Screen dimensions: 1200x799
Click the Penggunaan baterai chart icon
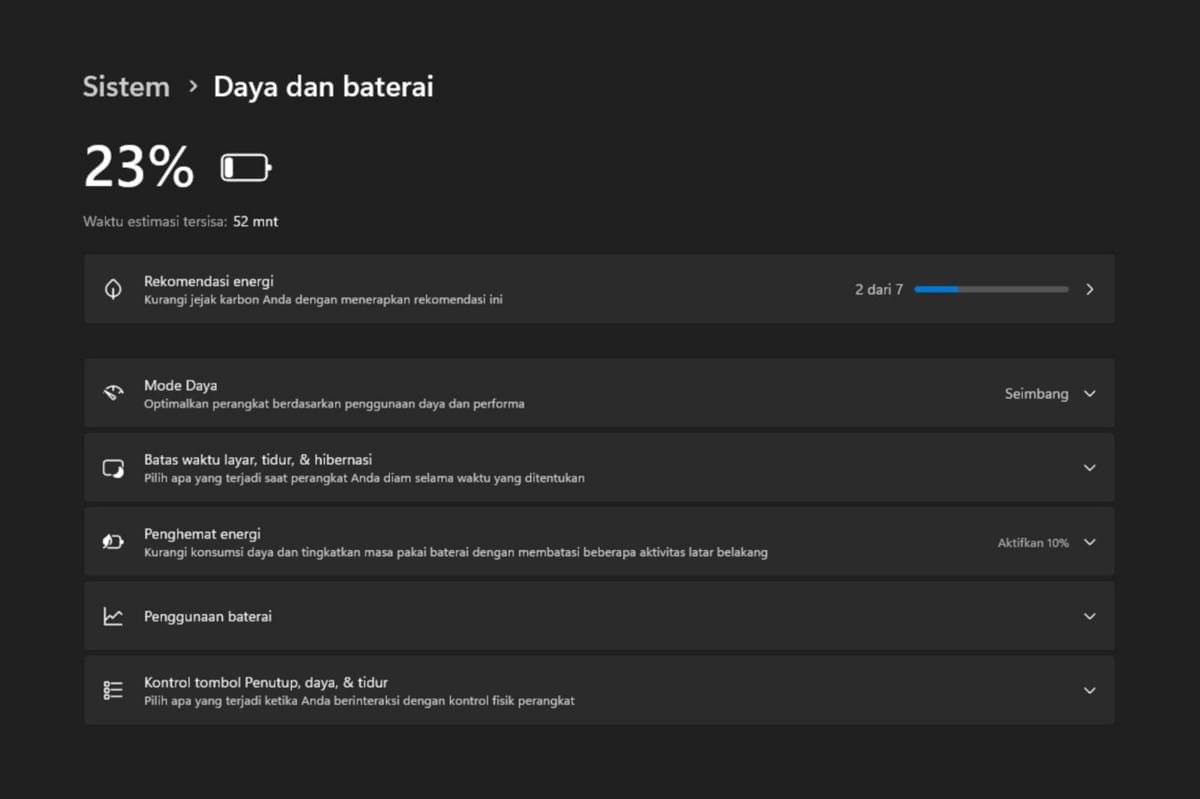click(x=113, y=616)
